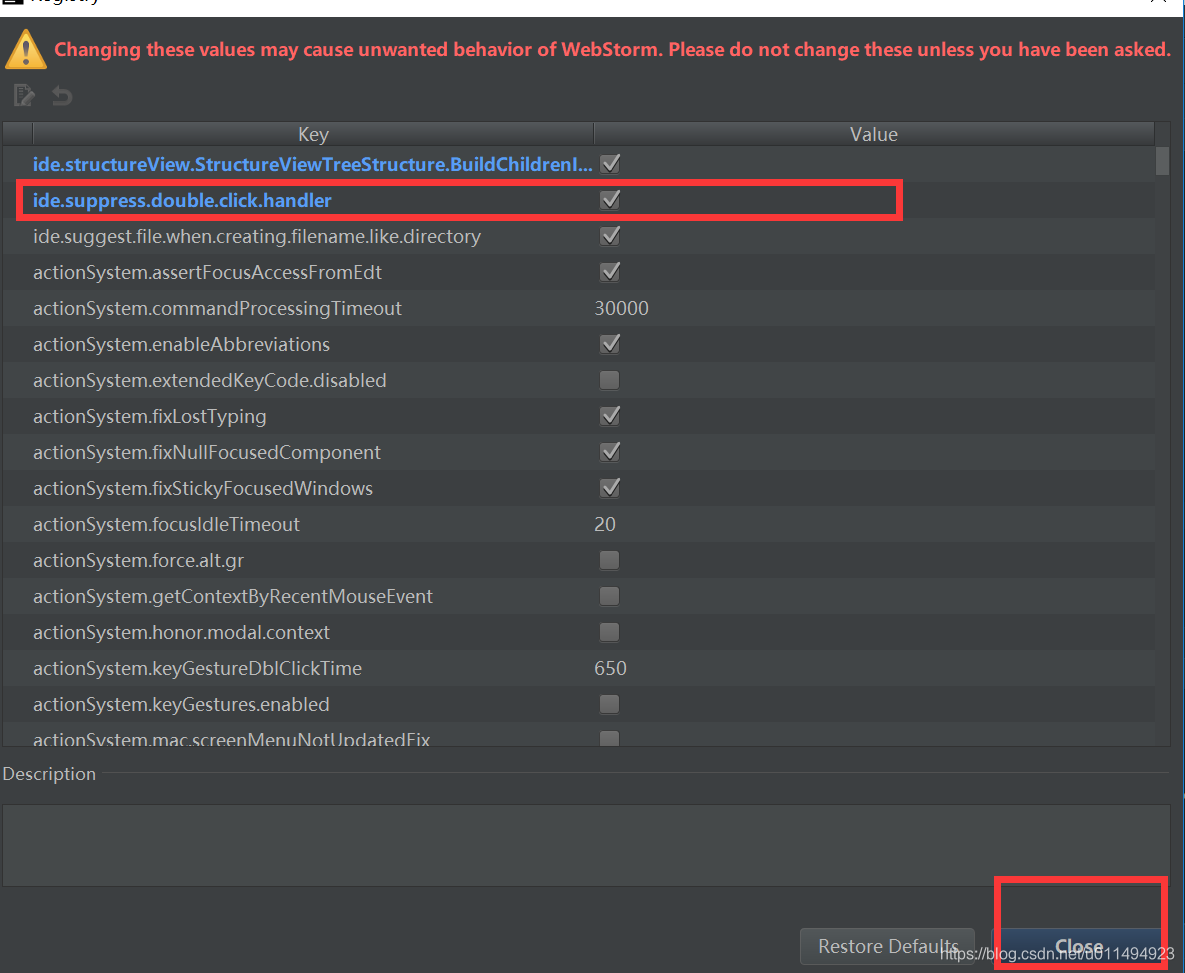Select the actionSystem.fixNullFocusedComponent key
Screen dimensions: 1185x973
pos(206,452)
